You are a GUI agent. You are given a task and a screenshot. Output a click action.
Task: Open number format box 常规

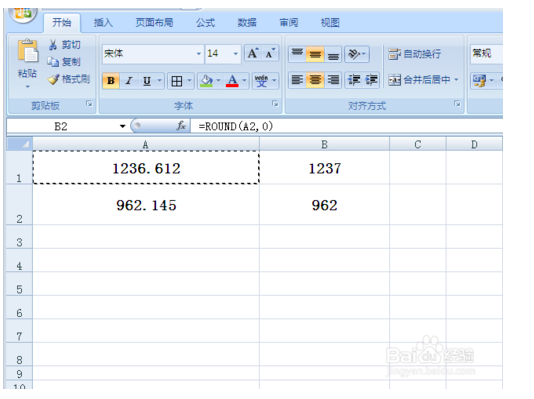(486, 53)
